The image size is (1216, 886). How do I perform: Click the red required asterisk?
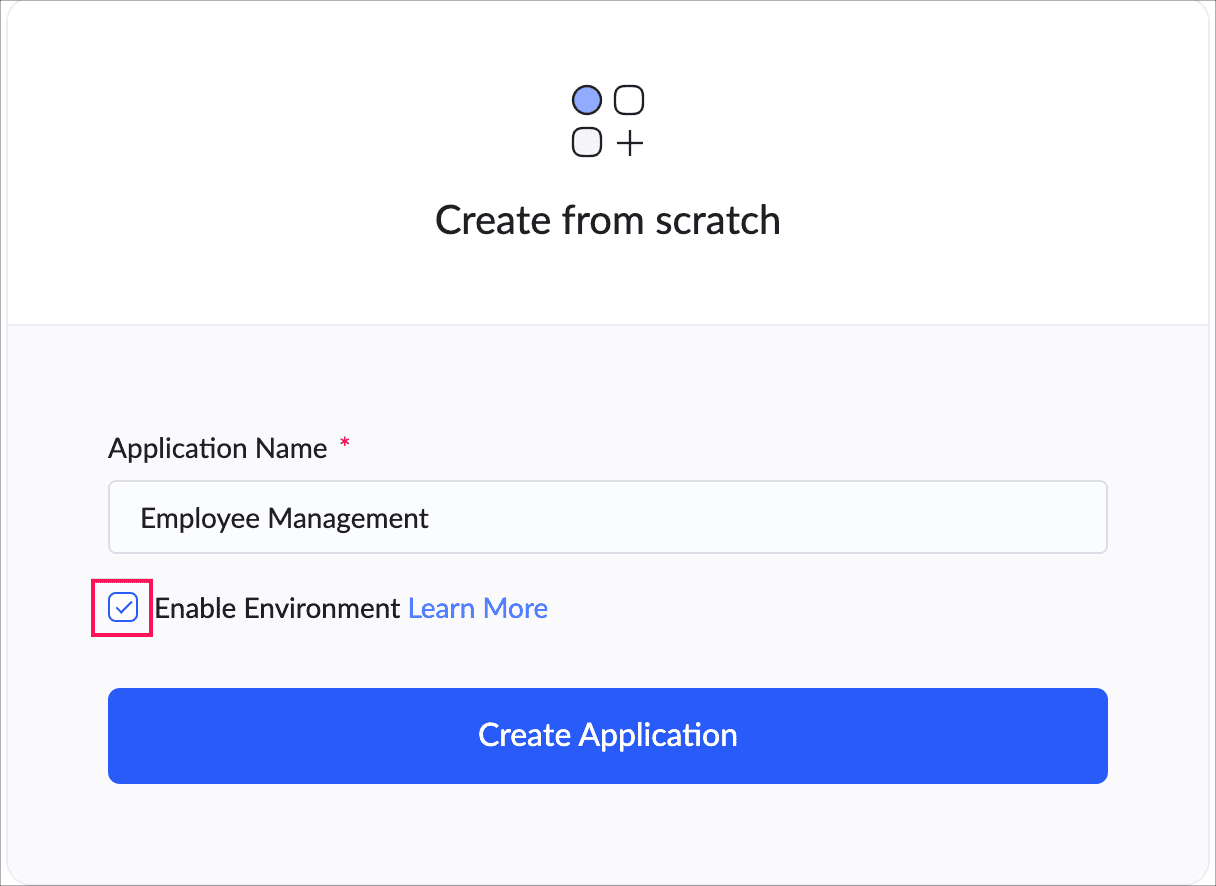[345, 444]
